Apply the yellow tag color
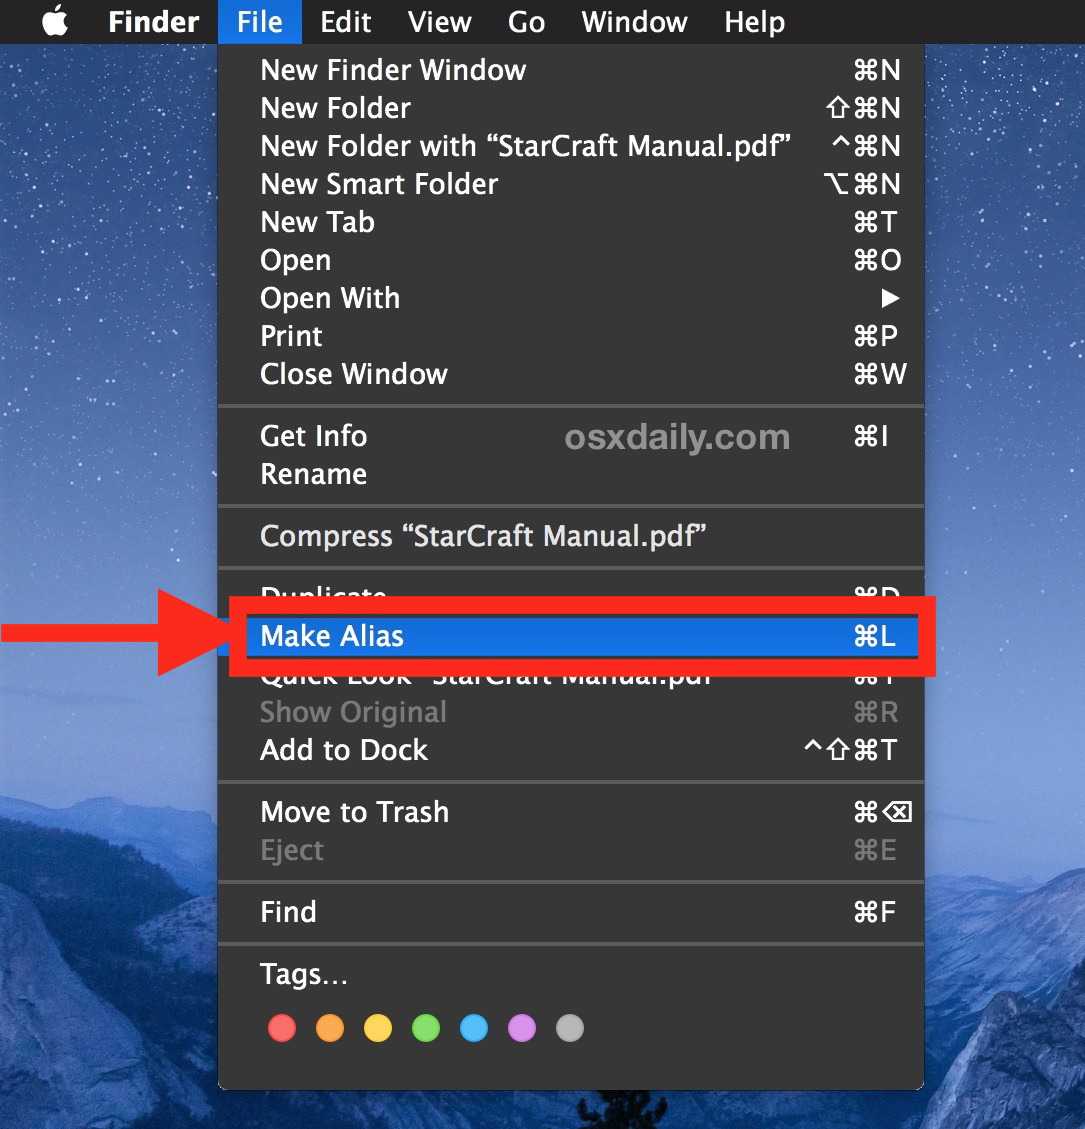1085x1129 pixels. tap(378, 1027)
